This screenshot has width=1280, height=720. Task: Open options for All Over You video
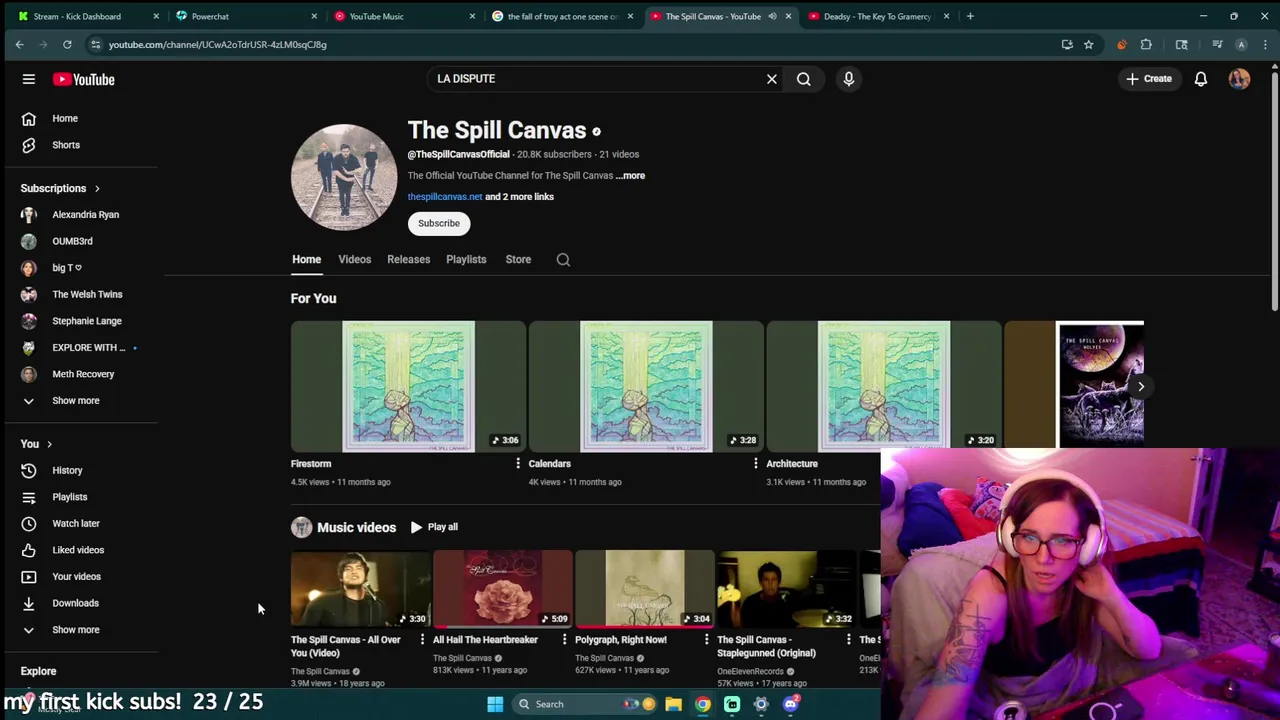coord(422,640)
